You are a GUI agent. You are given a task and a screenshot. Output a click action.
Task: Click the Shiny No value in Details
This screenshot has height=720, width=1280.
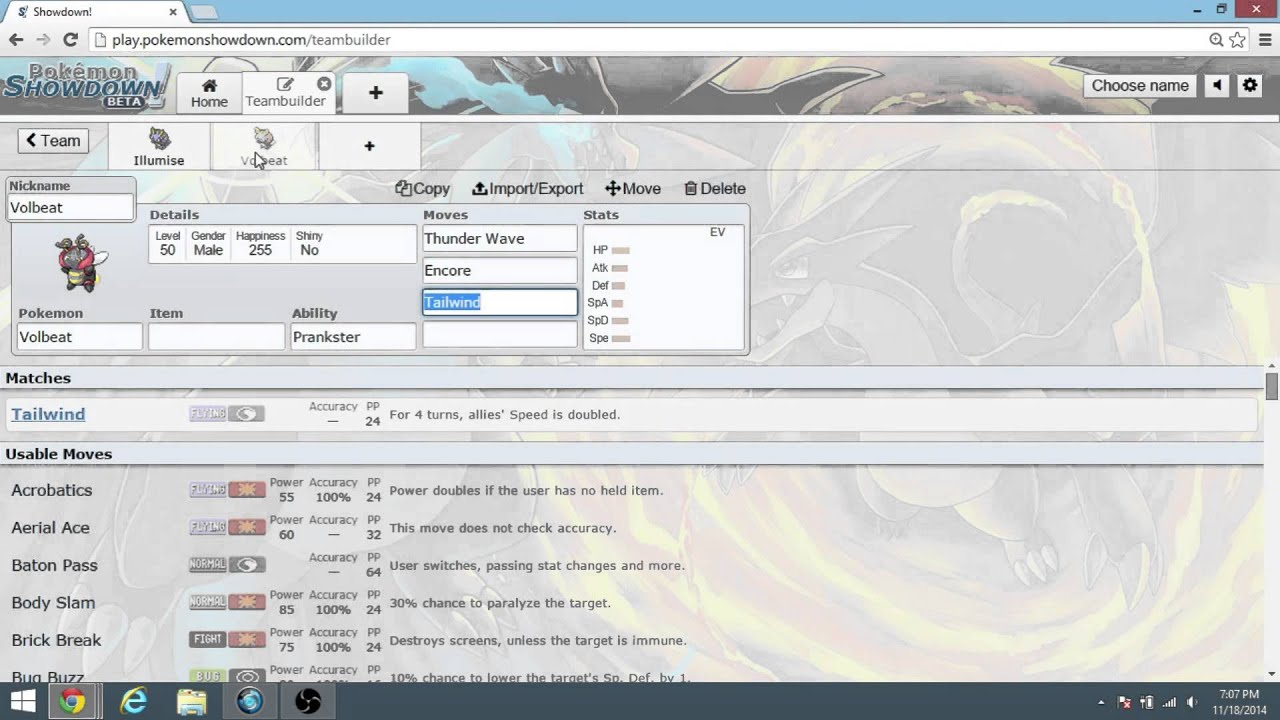coord(309,250)
